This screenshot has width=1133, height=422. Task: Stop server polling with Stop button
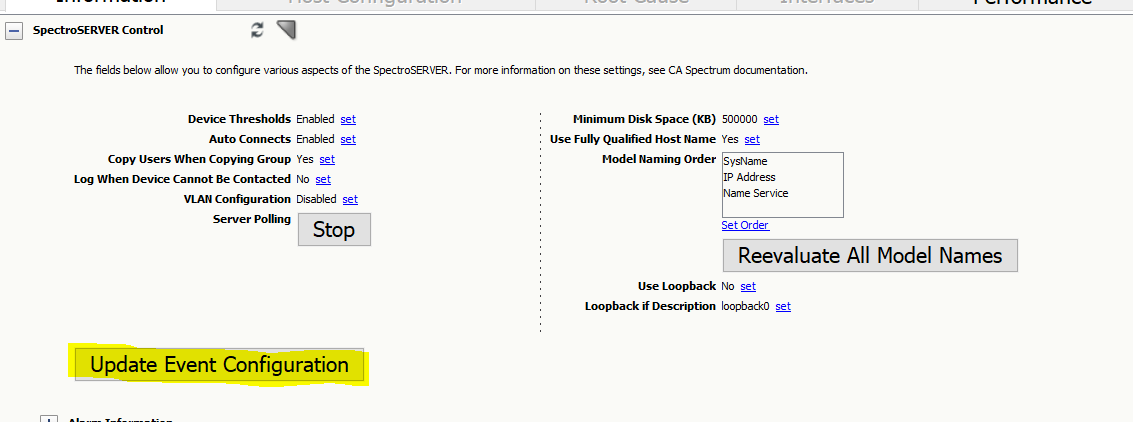click(x=334, y=230)
